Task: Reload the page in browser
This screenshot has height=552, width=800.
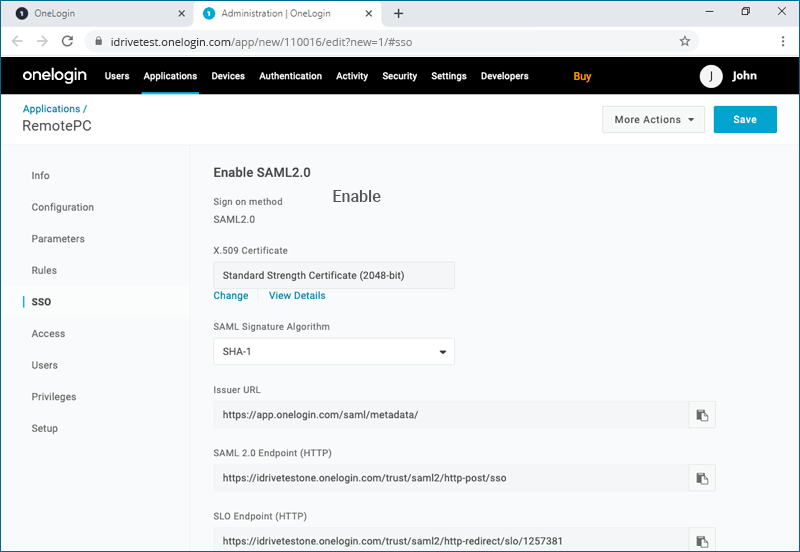Action: (67, 41)
